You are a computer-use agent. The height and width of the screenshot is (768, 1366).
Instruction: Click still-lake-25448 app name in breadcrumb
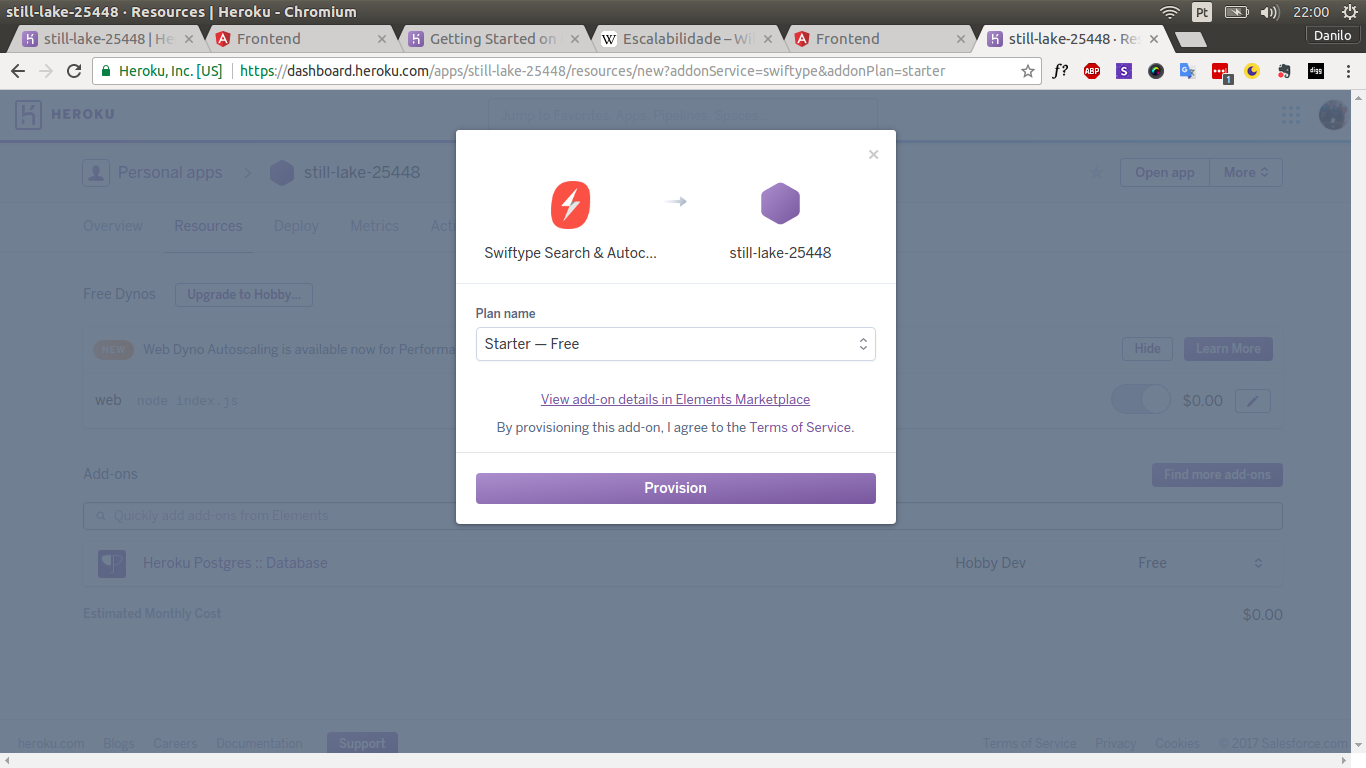coord(361,172)
